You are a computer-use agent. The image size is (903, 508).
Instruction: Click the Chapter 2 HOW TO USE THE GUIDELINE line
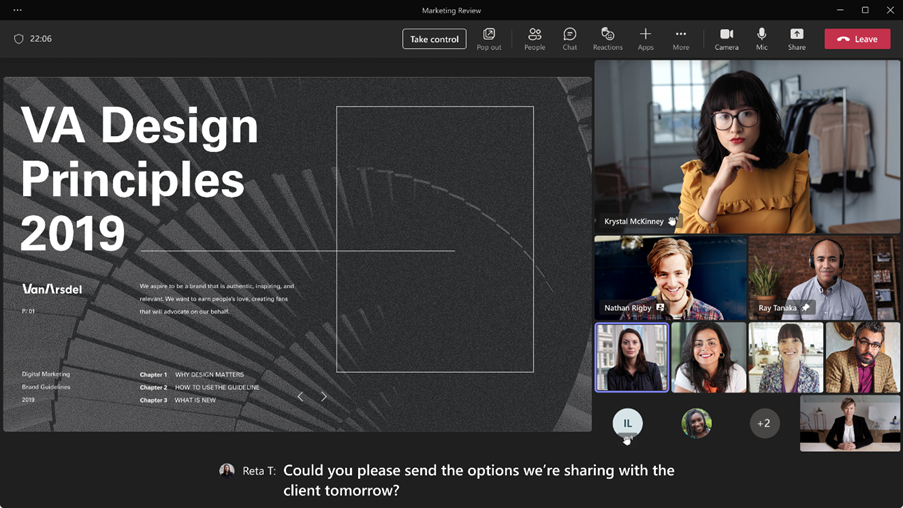tap(200, 387)
